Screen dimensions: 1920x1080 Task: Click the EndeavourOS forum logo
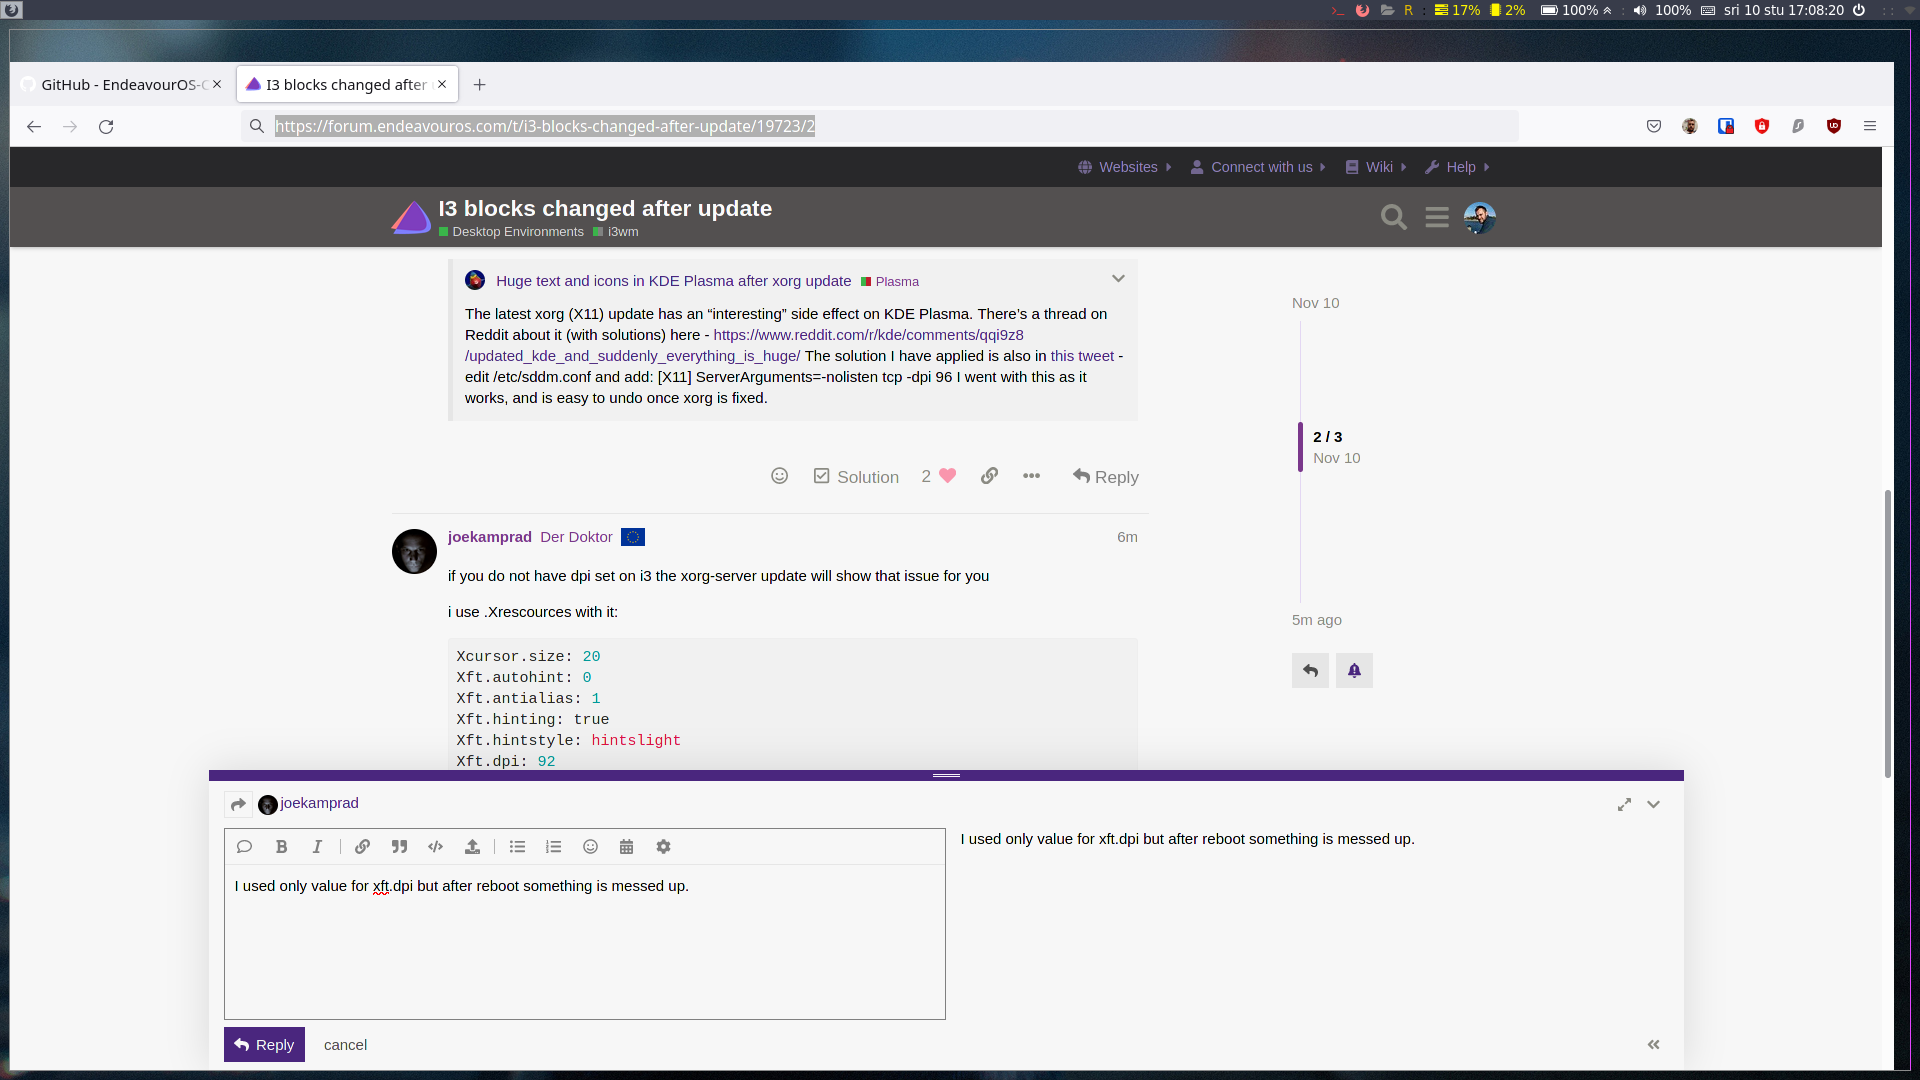[x=411, y=217]
